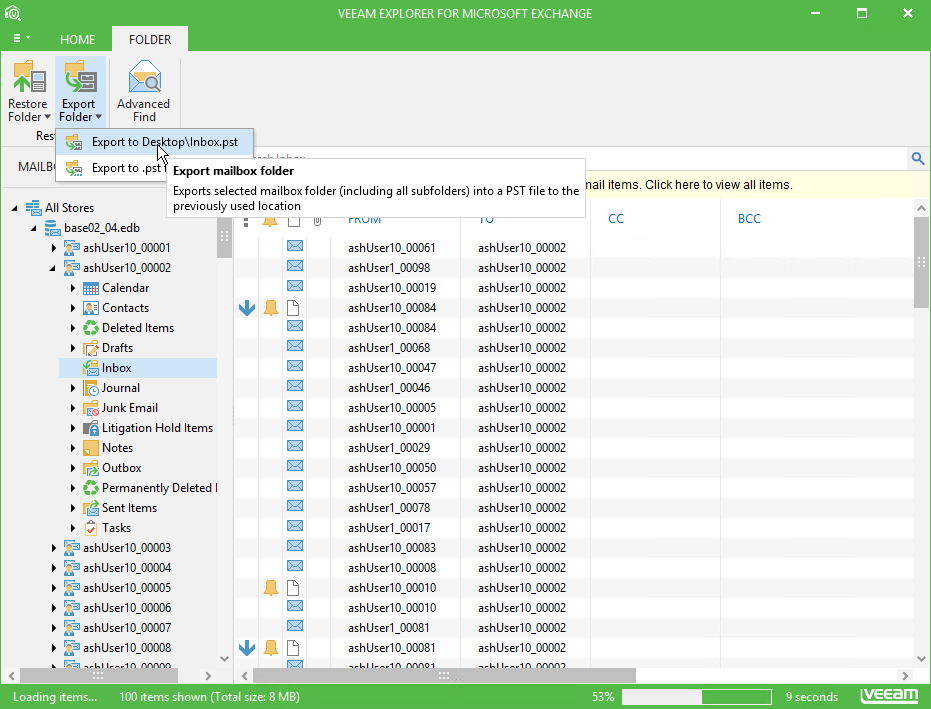The height and width of the screenshot is (709, 931).
Task: Click the Veeam logo icon in title bar
Action: coord(12,12)
